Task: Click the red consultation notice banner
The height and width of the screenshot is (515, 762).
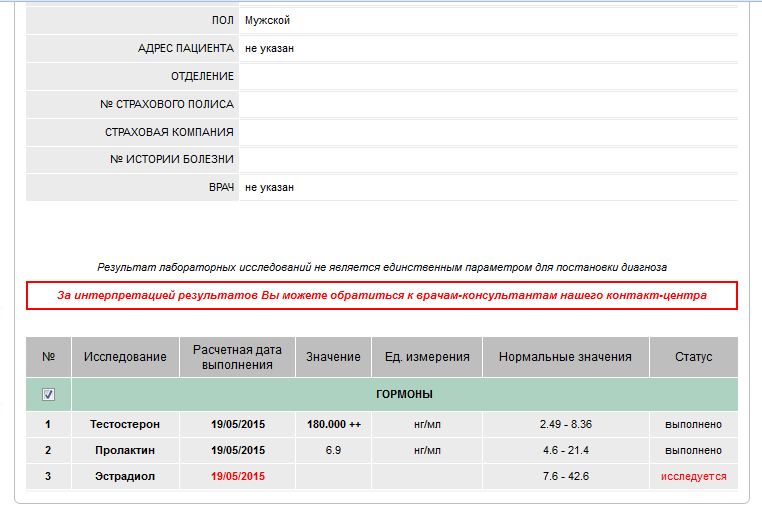Action: tap(381, 296)
